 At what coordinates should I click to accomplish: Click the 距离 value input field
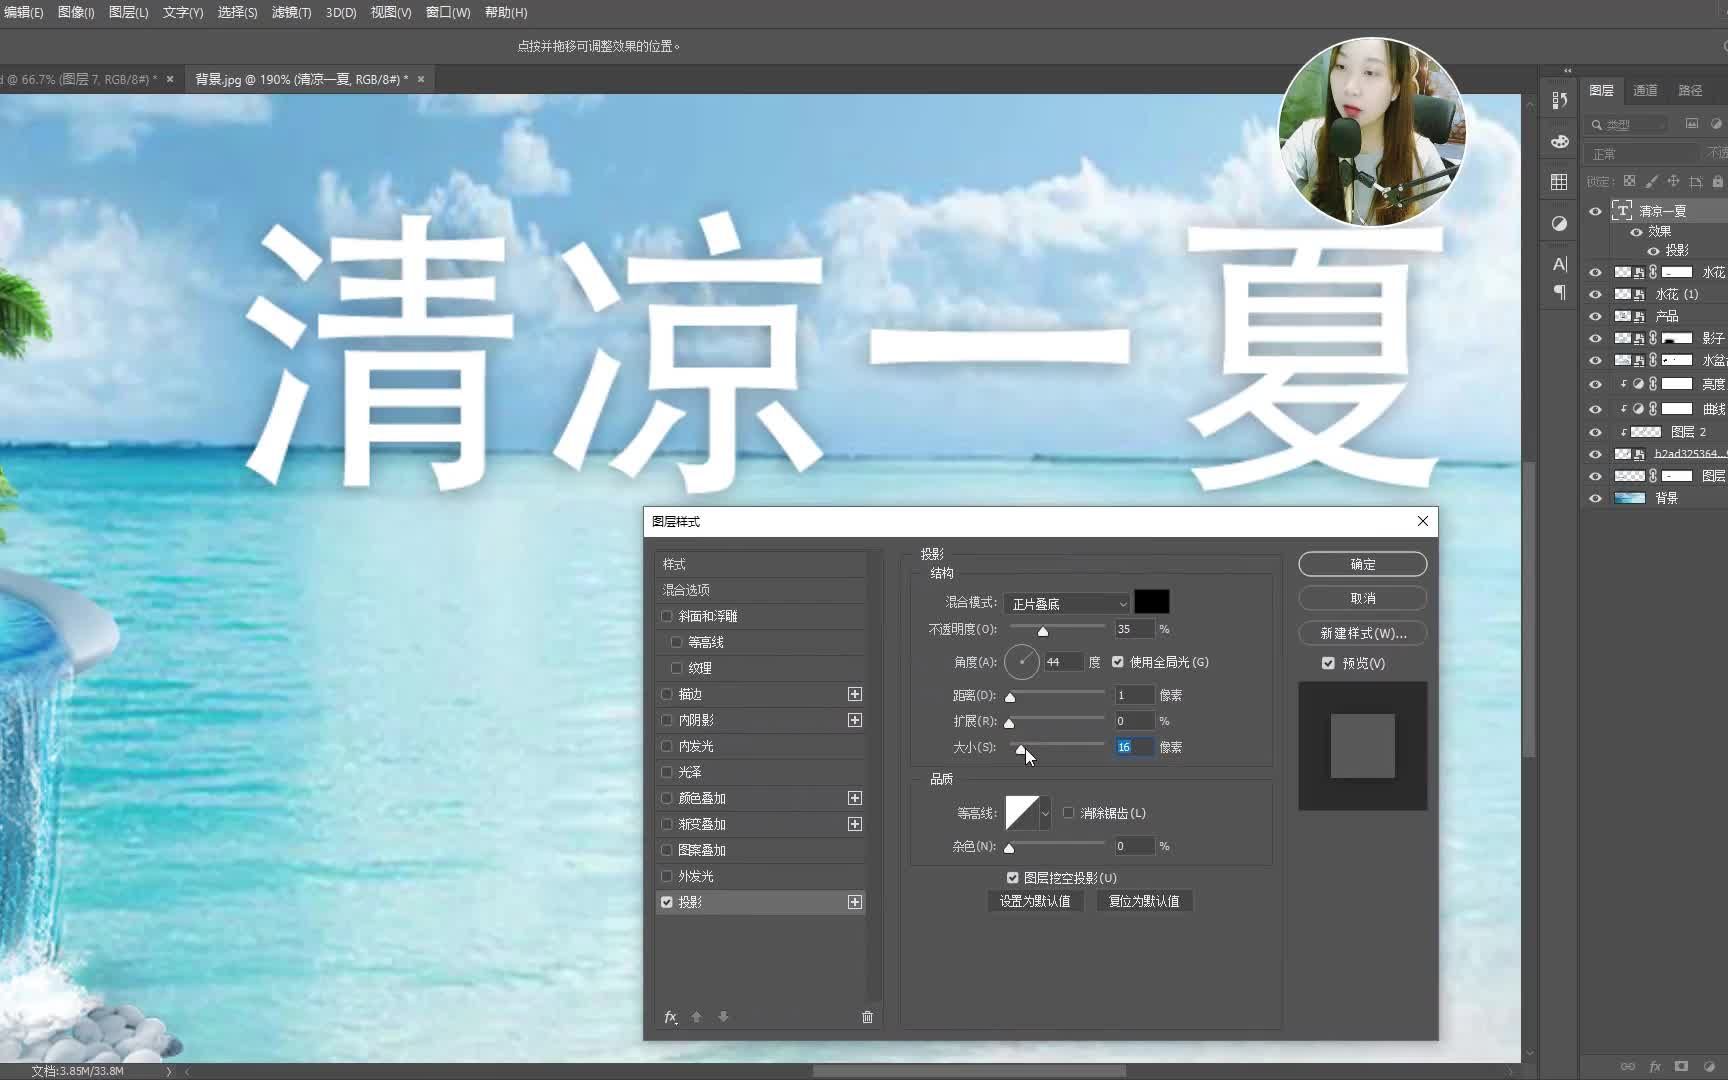pyautogui.click(x=1134, y=695)
